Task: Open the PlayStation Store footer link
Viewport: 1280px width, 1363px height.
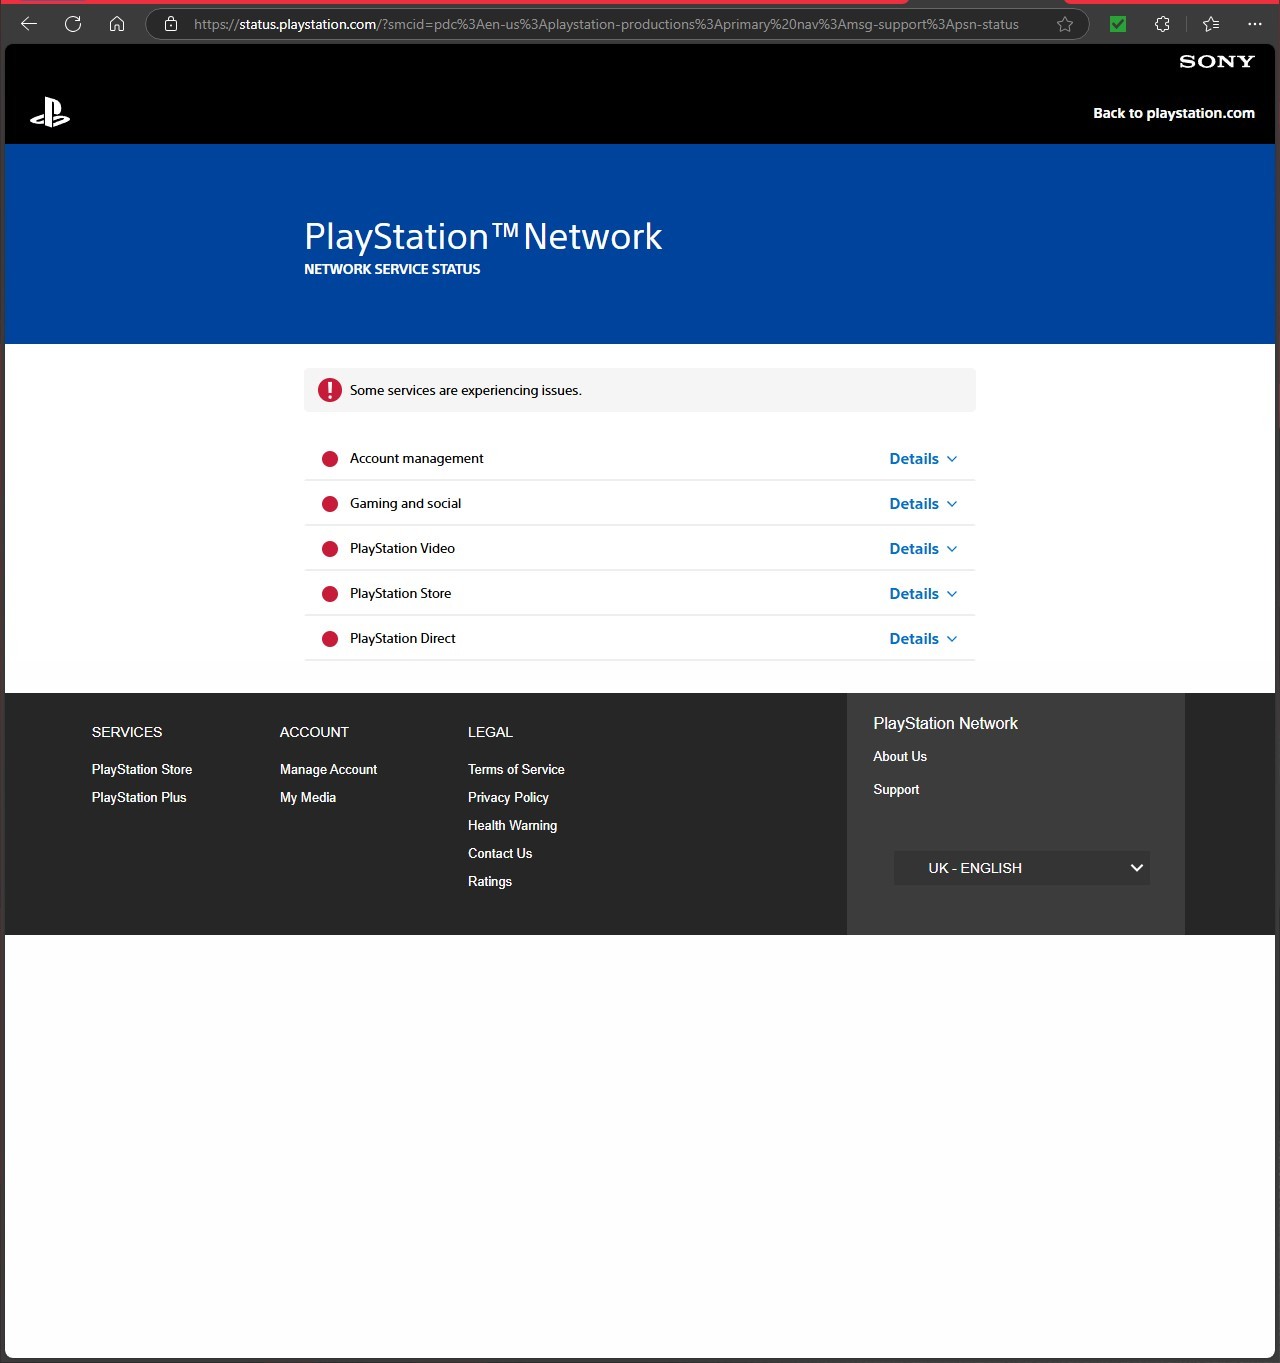Action: 142,769
